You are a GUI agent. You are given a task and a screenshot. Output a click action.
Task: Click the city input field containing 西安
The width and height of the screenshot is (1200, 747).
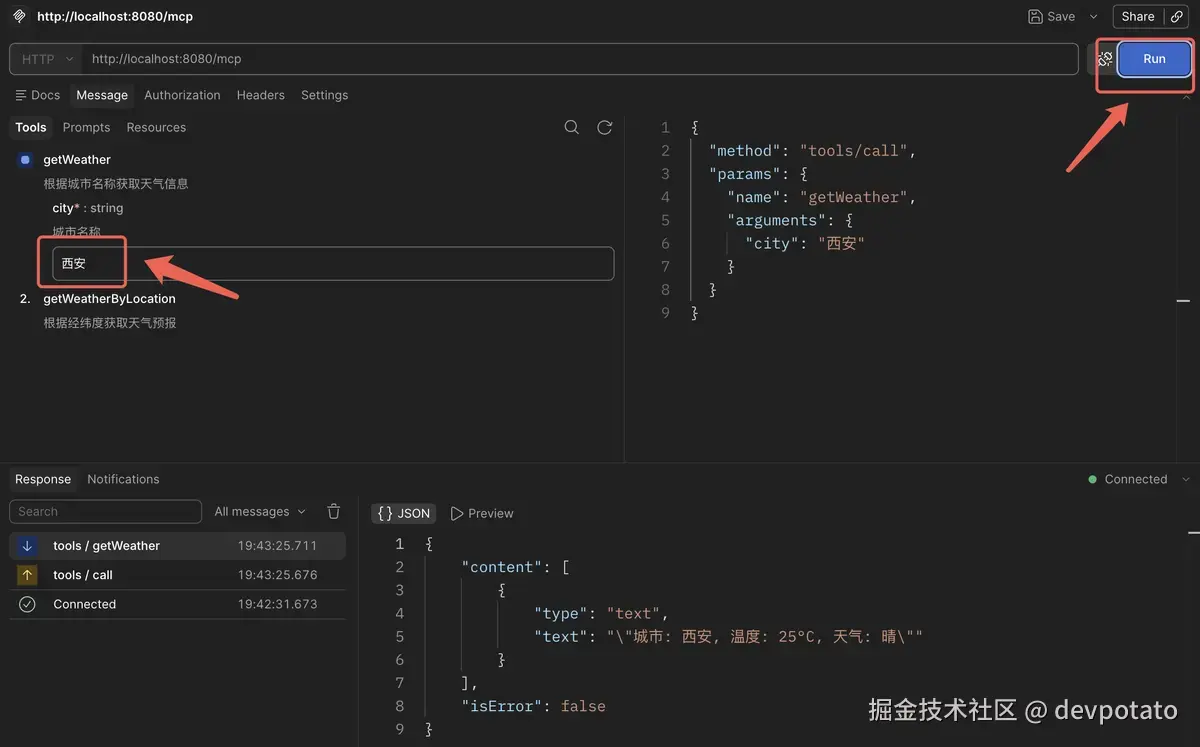tap(333, 264)
